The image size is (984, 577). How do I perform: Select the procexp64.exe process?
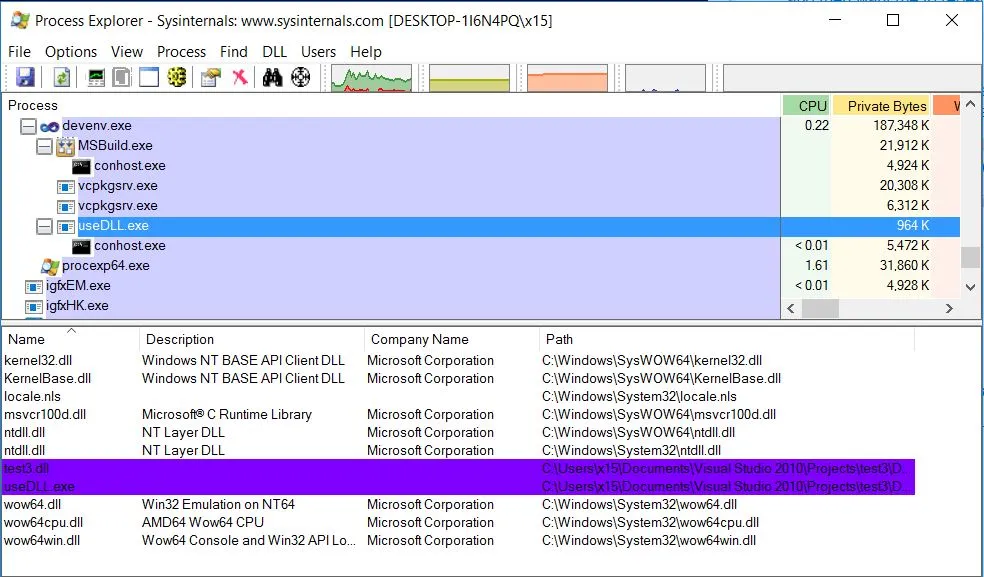point(105,266)
